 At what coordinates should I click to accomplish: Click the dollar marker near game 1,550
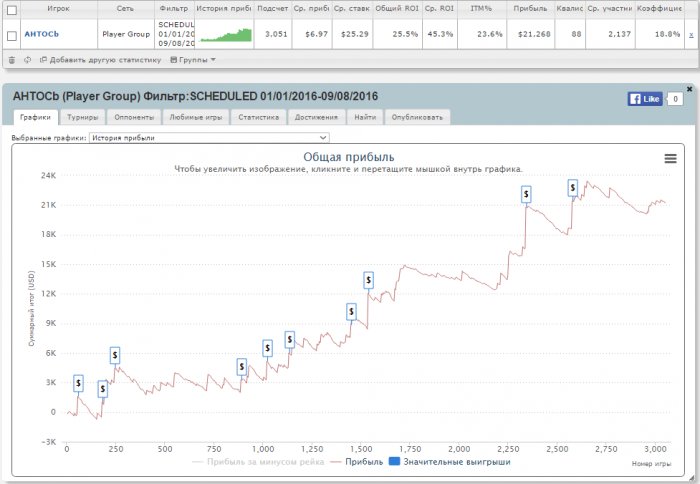click(368, 280)
